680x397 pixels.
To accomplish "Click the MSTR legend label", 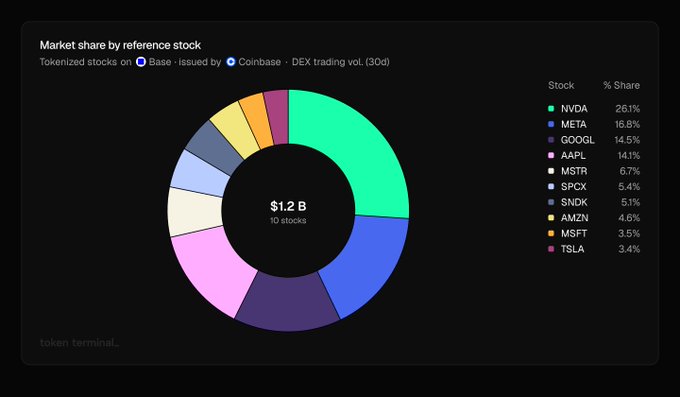I will (x=574, y=171).
